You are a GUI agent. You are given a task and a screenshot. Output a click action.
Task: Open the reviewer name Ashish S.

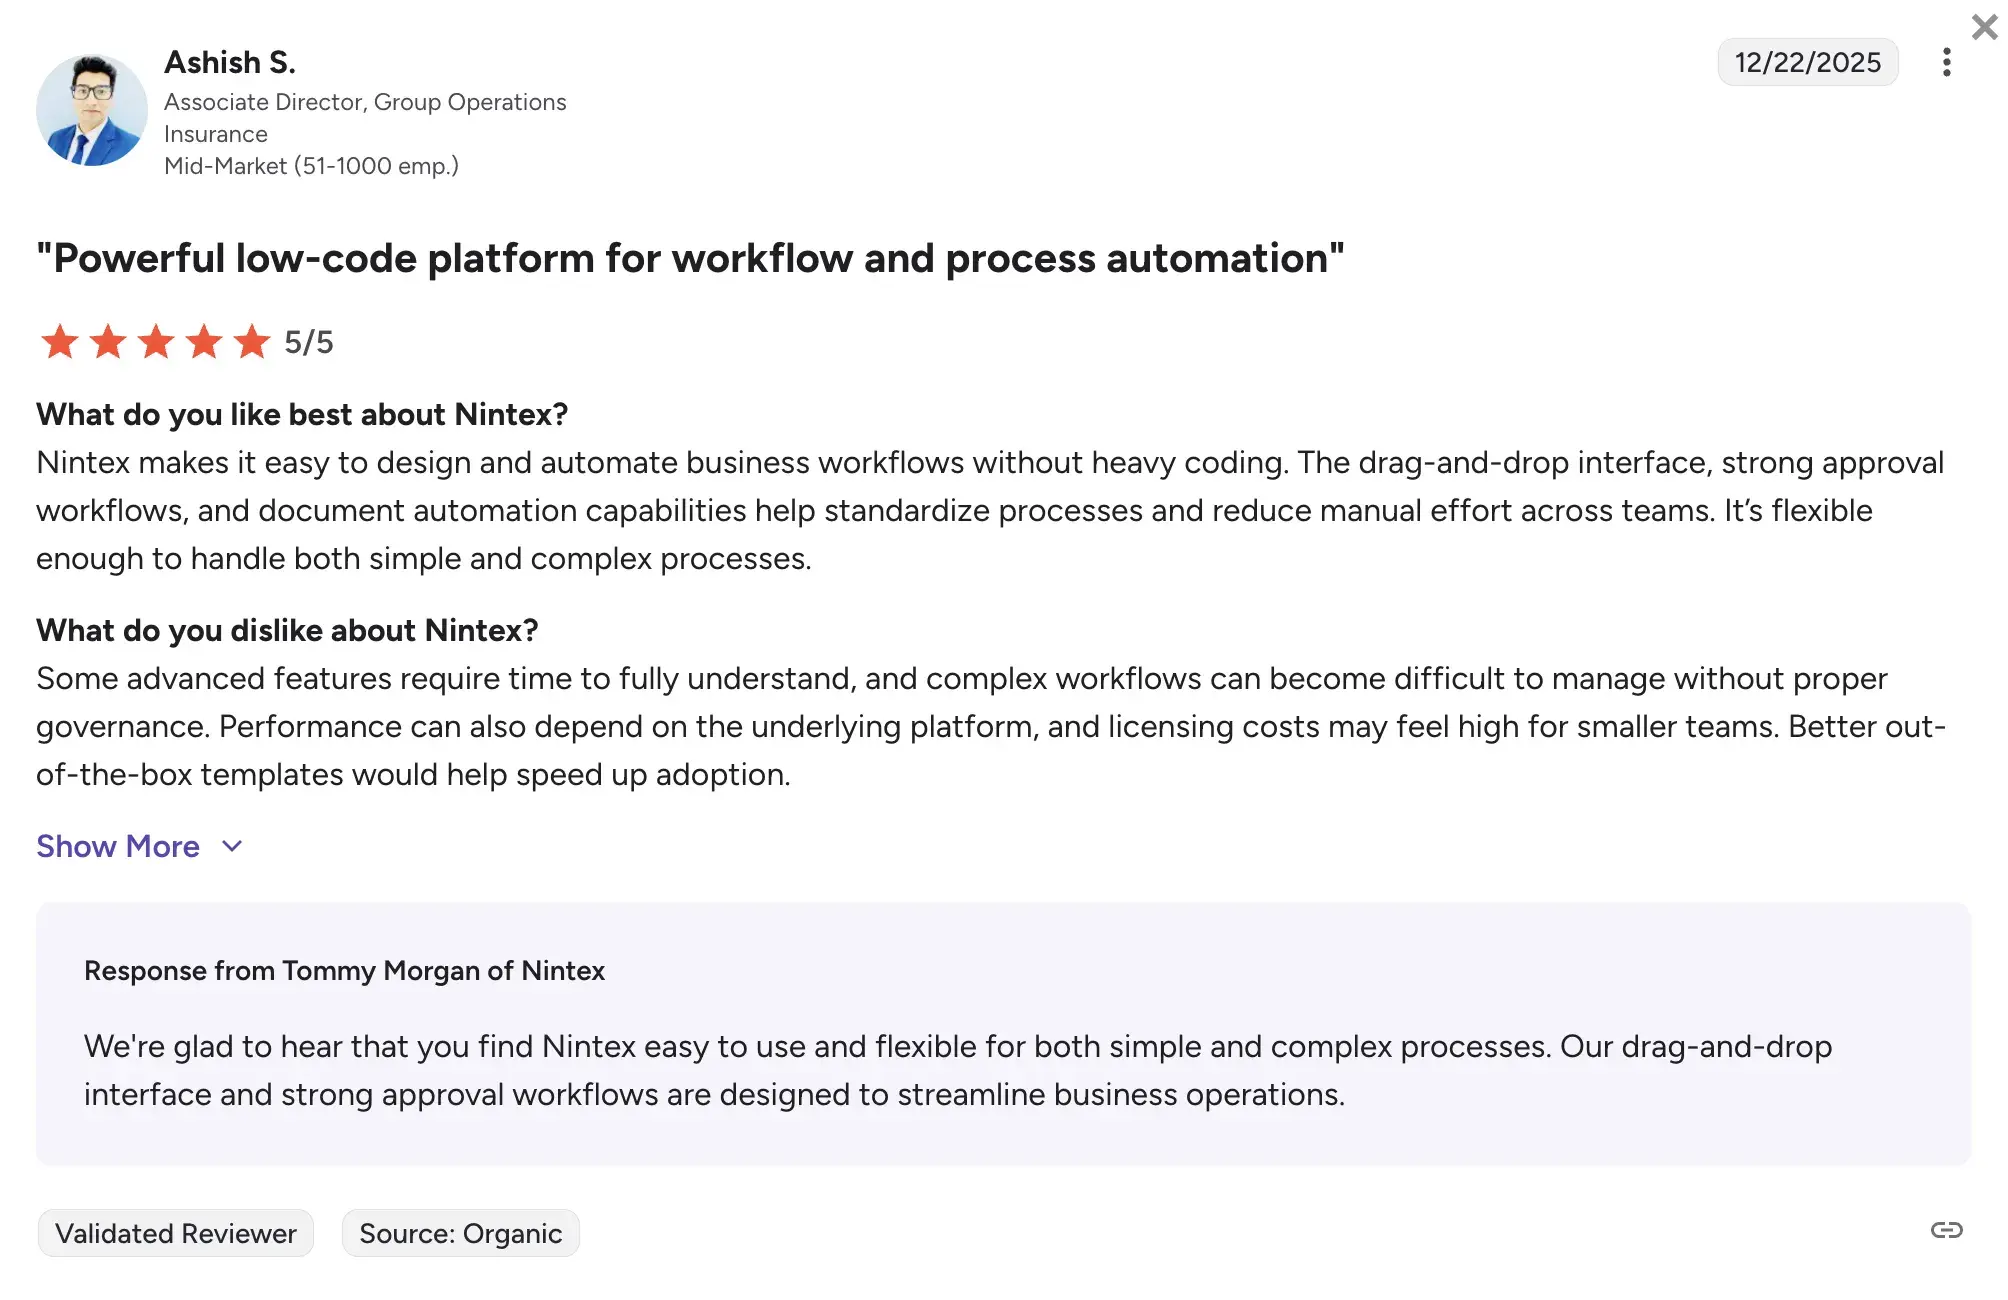click(229, 62)
